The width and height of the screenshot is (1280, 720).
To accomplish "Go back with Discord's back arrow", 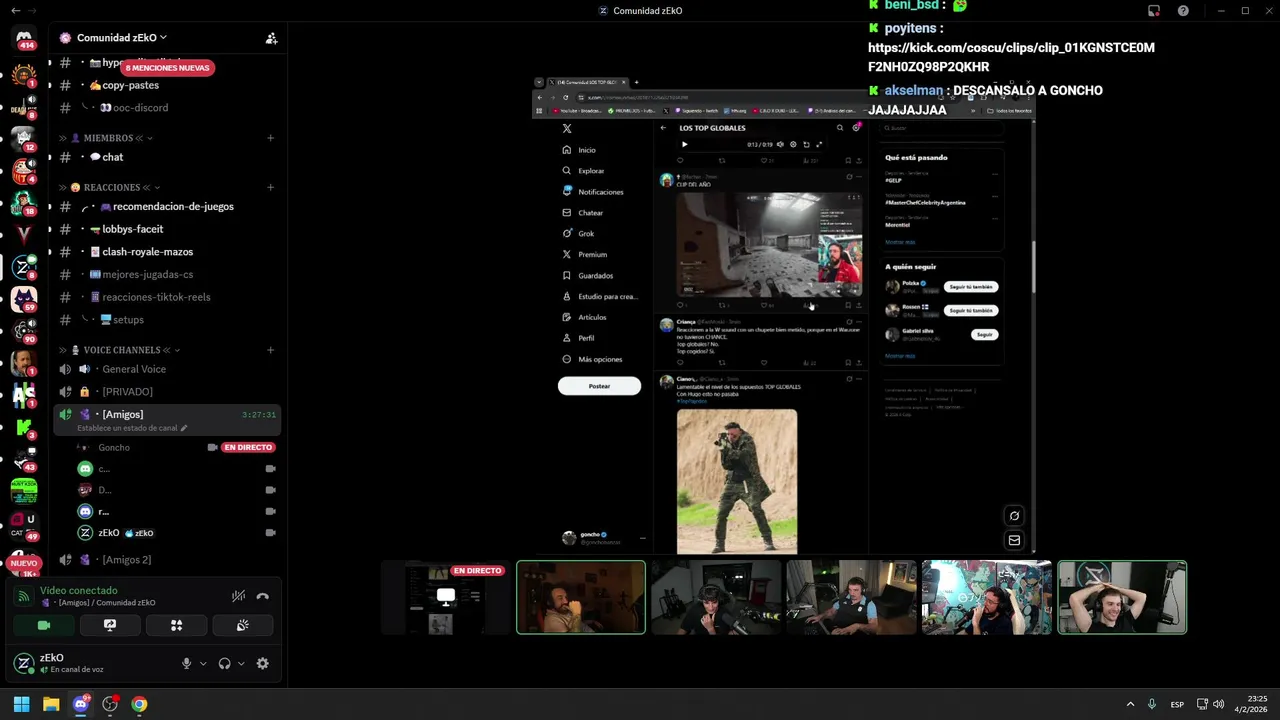I will tap(15, 11).
